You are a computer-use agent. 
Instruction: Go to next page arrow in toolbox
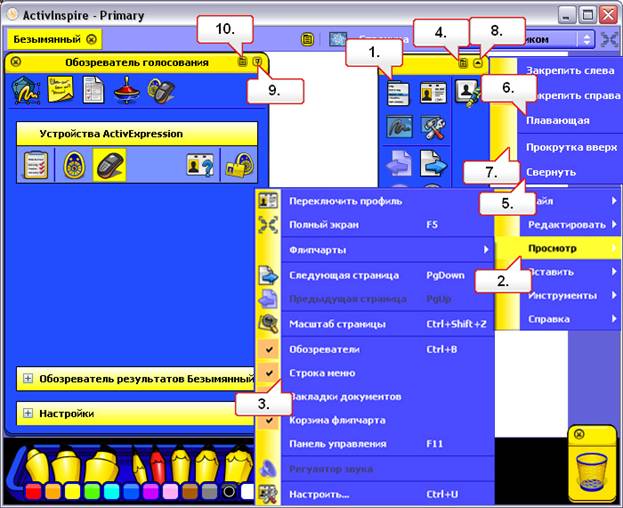(433, 163)
